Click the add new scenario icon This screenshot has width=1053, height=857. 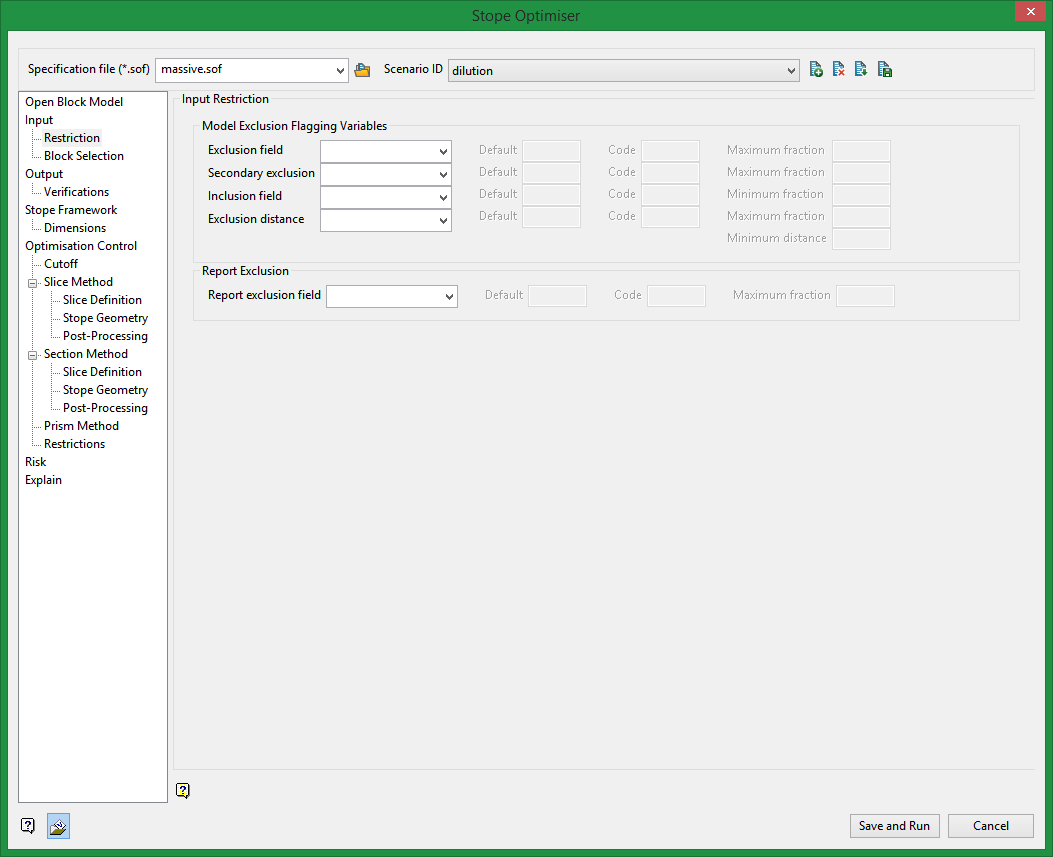[x=816, y=70]
